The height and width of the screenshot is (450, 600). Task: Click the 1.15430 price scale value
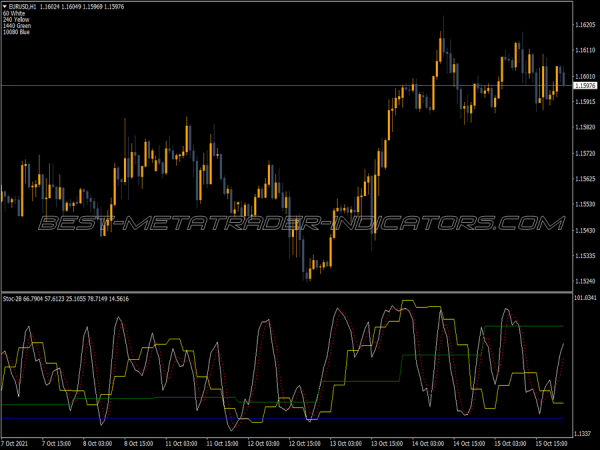[x=585, y=230]
